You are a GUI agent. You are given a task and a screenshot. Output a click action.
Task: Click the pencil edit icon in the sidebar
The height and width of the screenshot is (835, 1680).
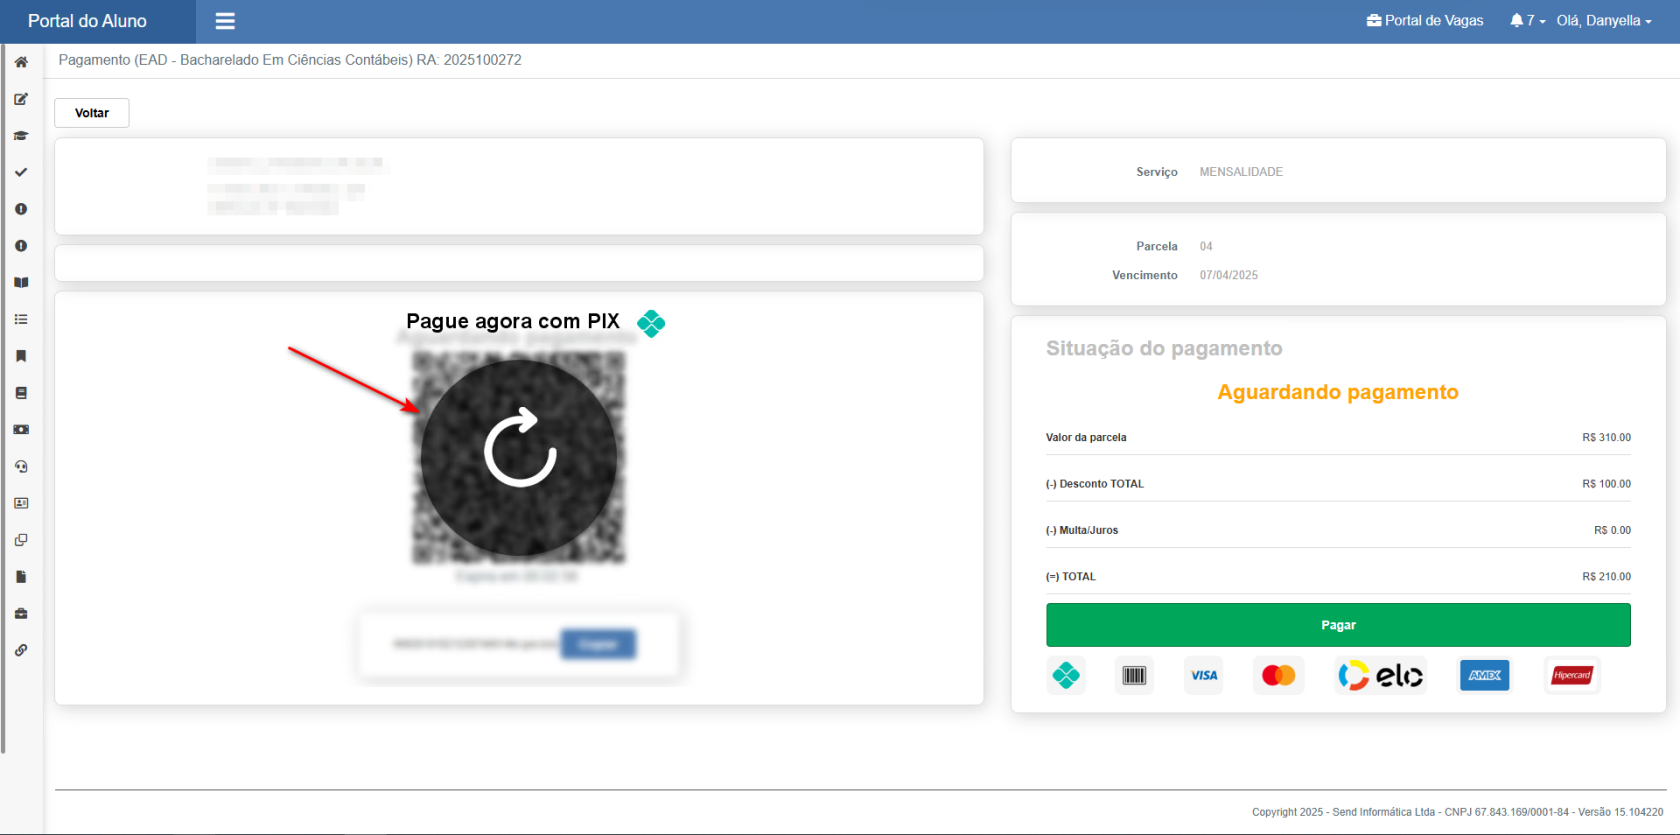[x=21, y=99]
